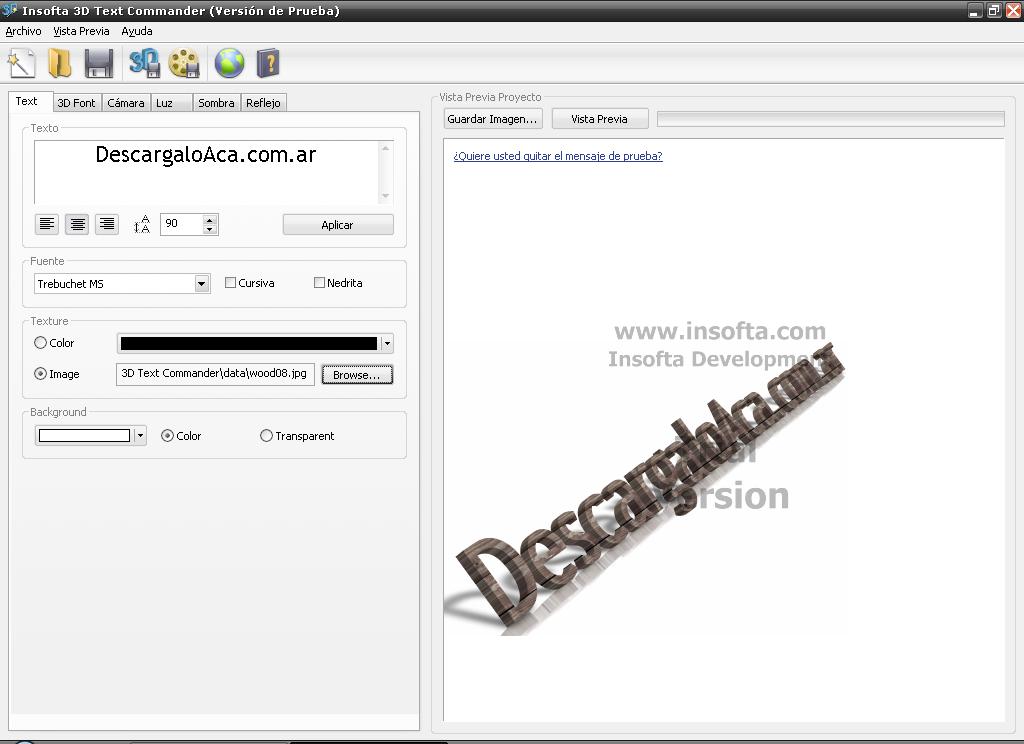This screenshot has height=744, width=1024.
Task: Click the preview progress bar
Action: pos(831,119)
